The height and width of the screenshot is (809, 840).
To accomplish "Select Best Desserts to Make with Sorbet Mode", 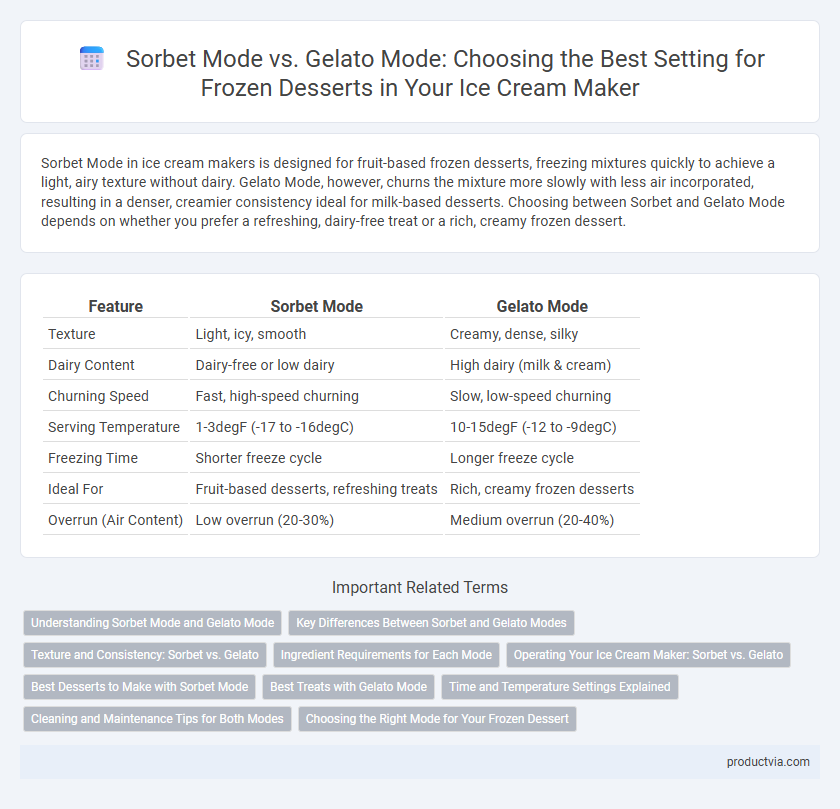I will click(139, 687).
